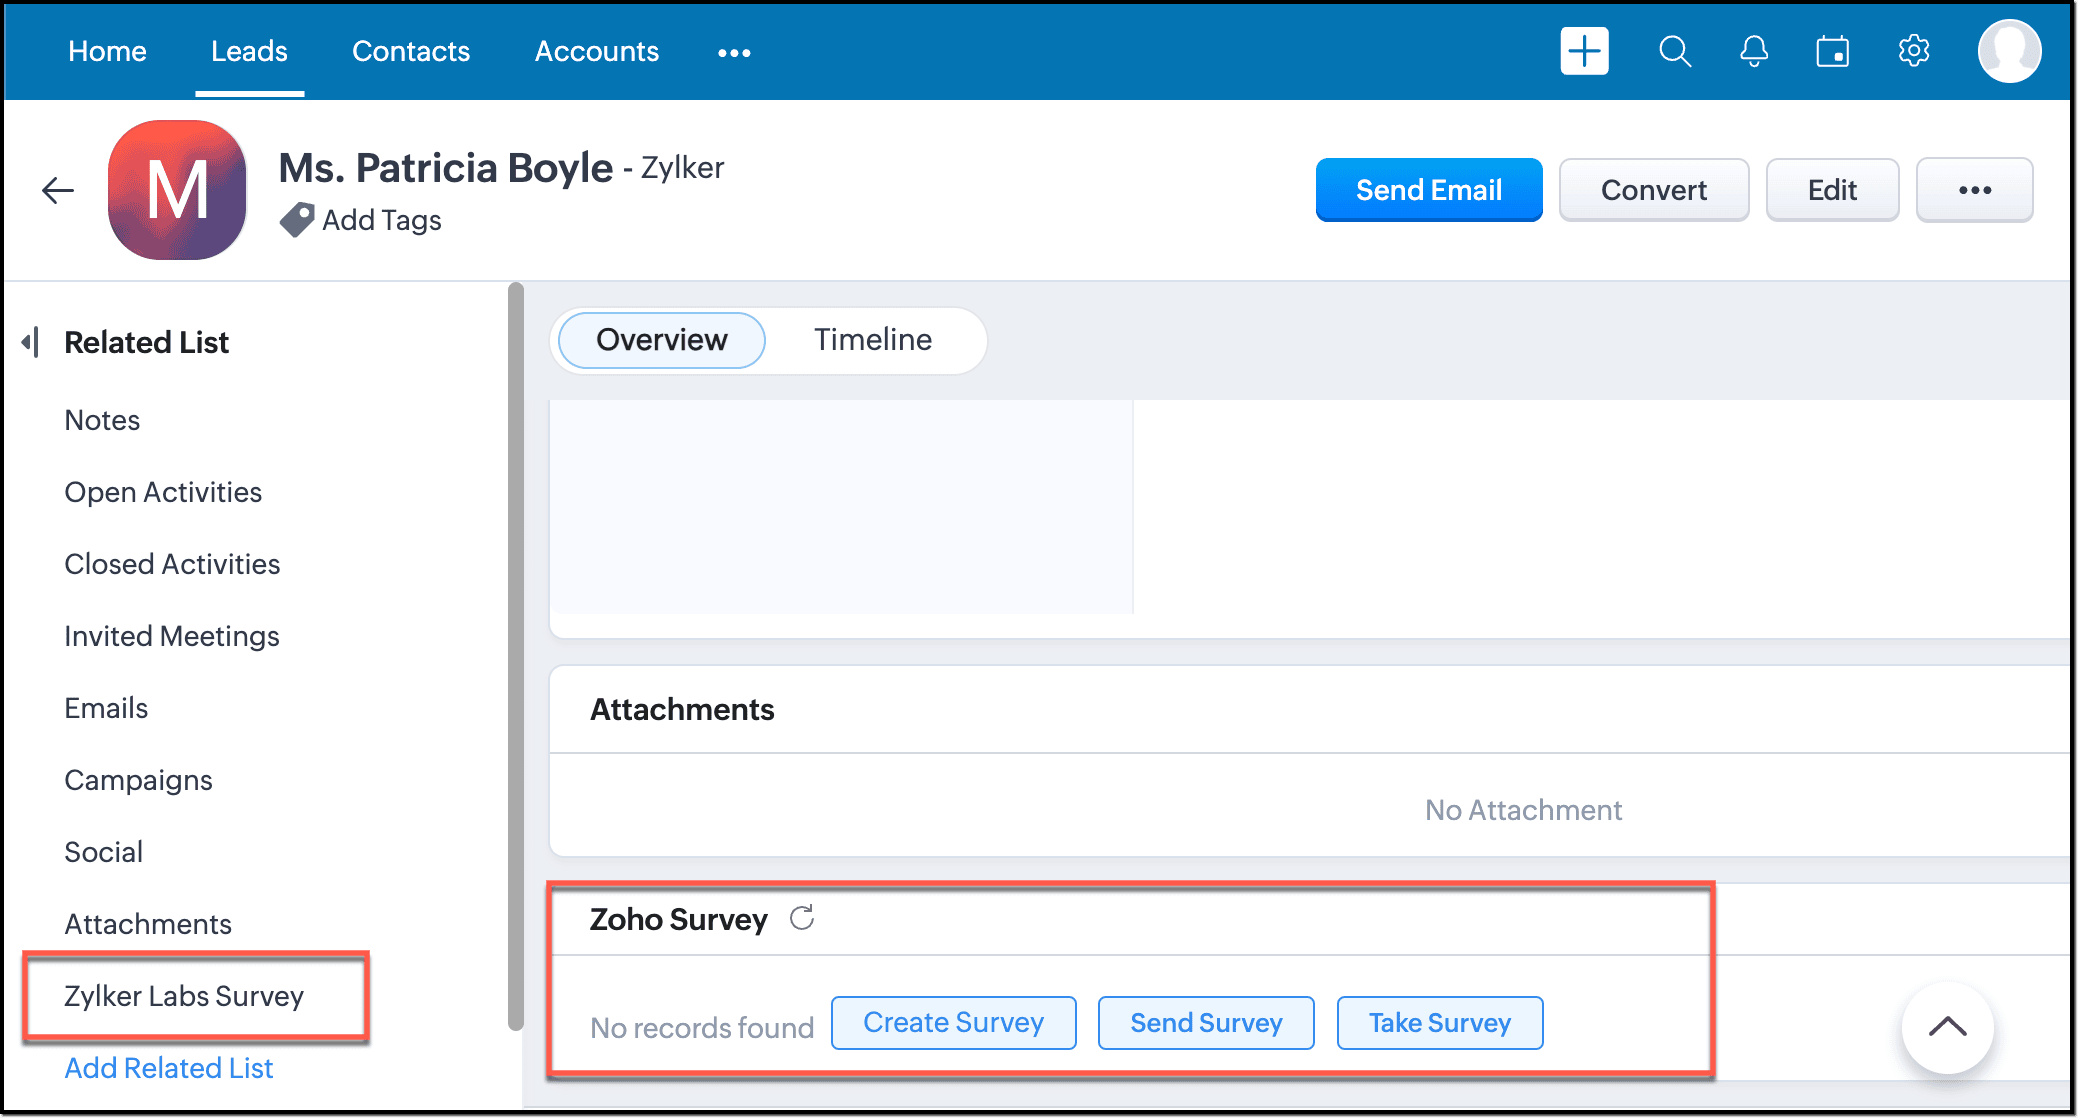Collapse the Related List sidebar
2078x1118 pixels.
click(31, 342)
